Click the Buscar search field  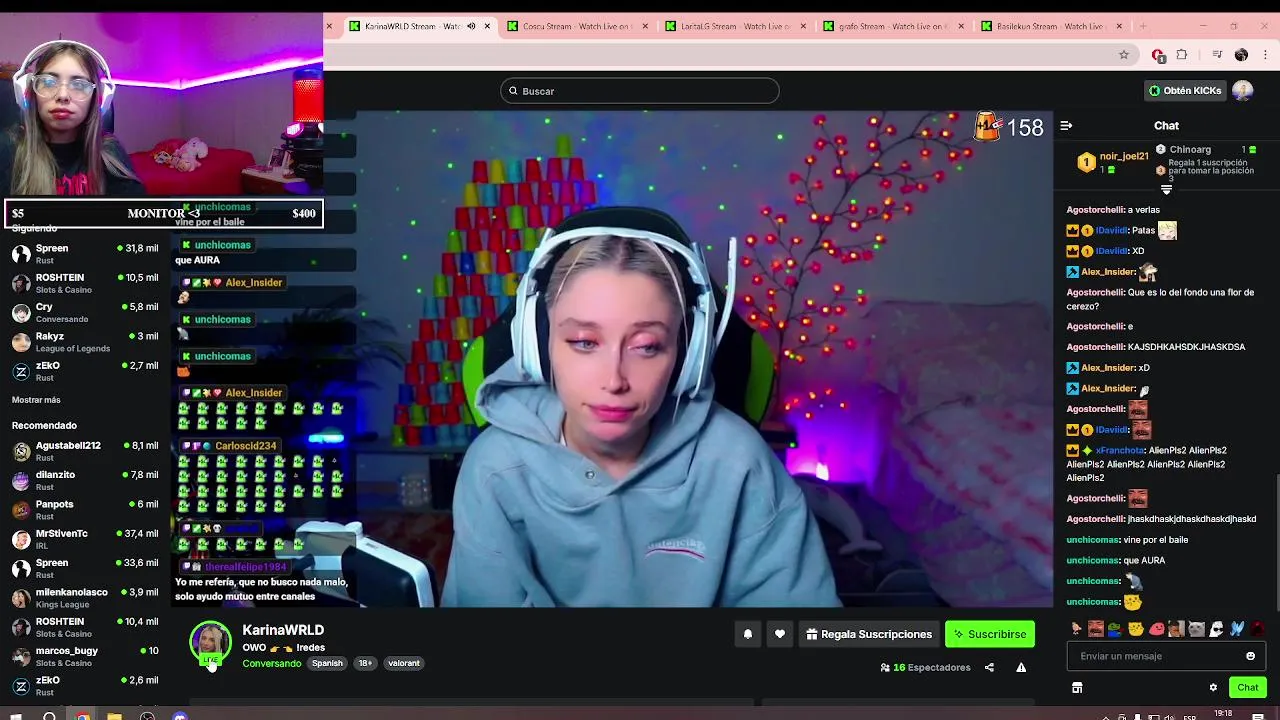(640, 91)
